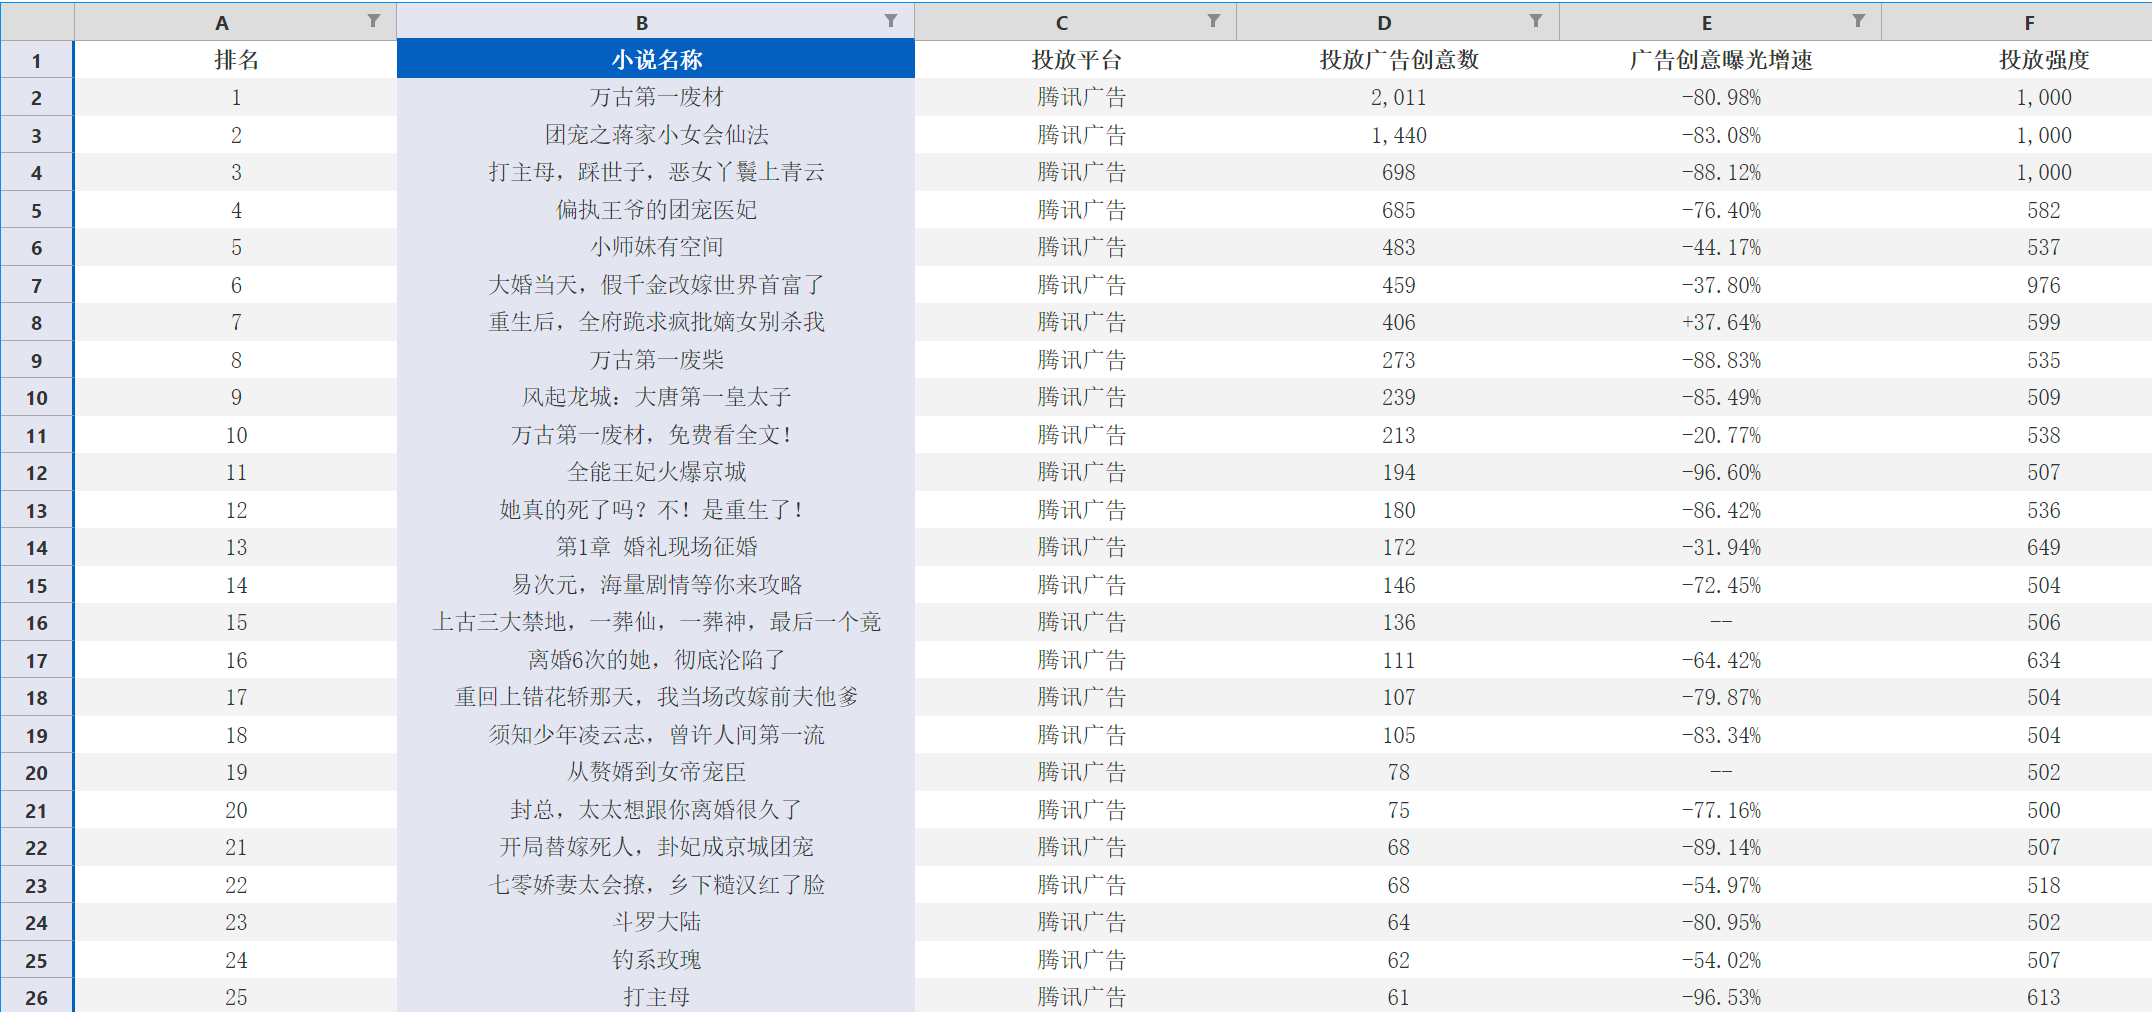Select the 广告创意曝光增速 header cell
Viewport: 2152px width, 1012px height.
(1721, 60)
